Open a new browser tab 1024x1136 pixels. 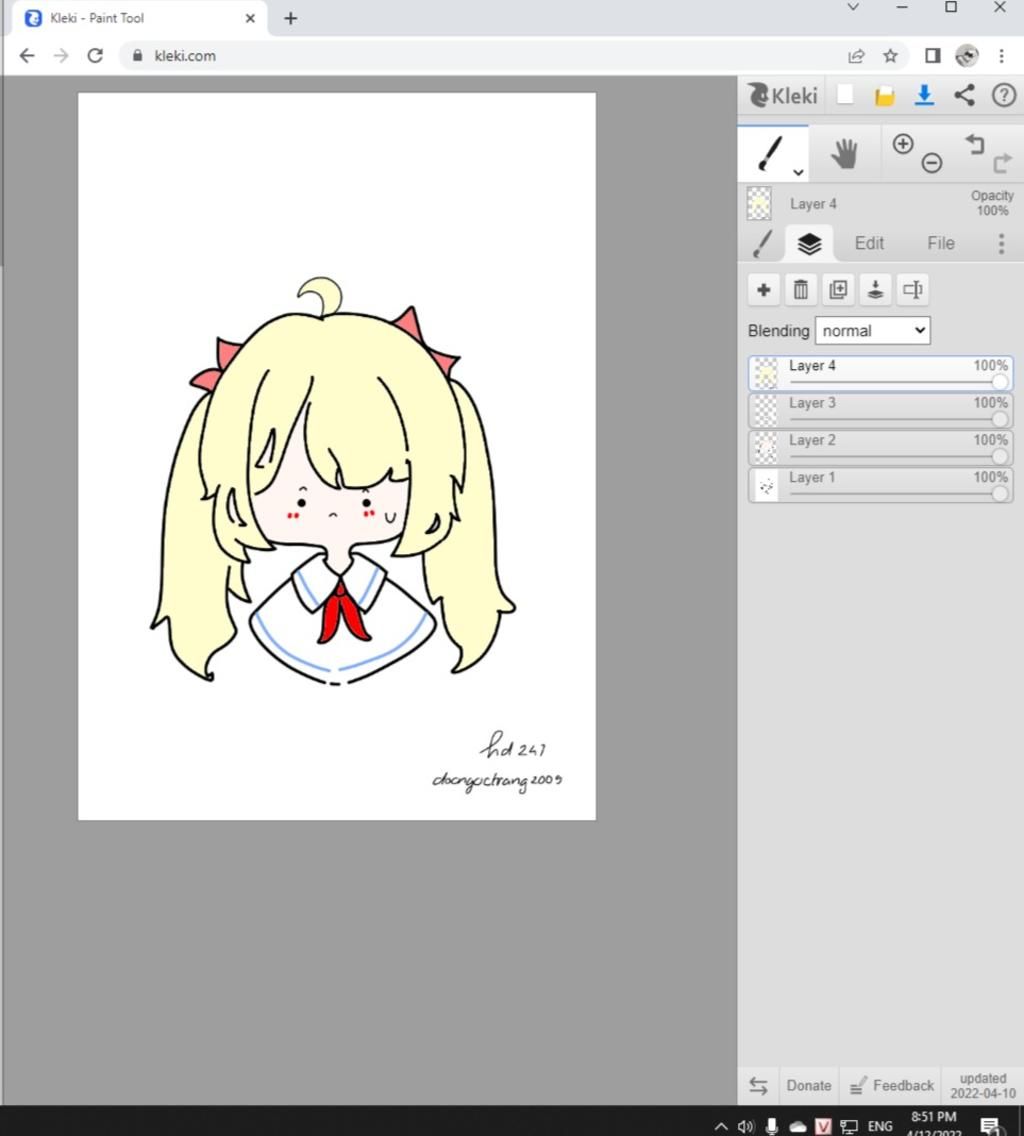point(291,18)
